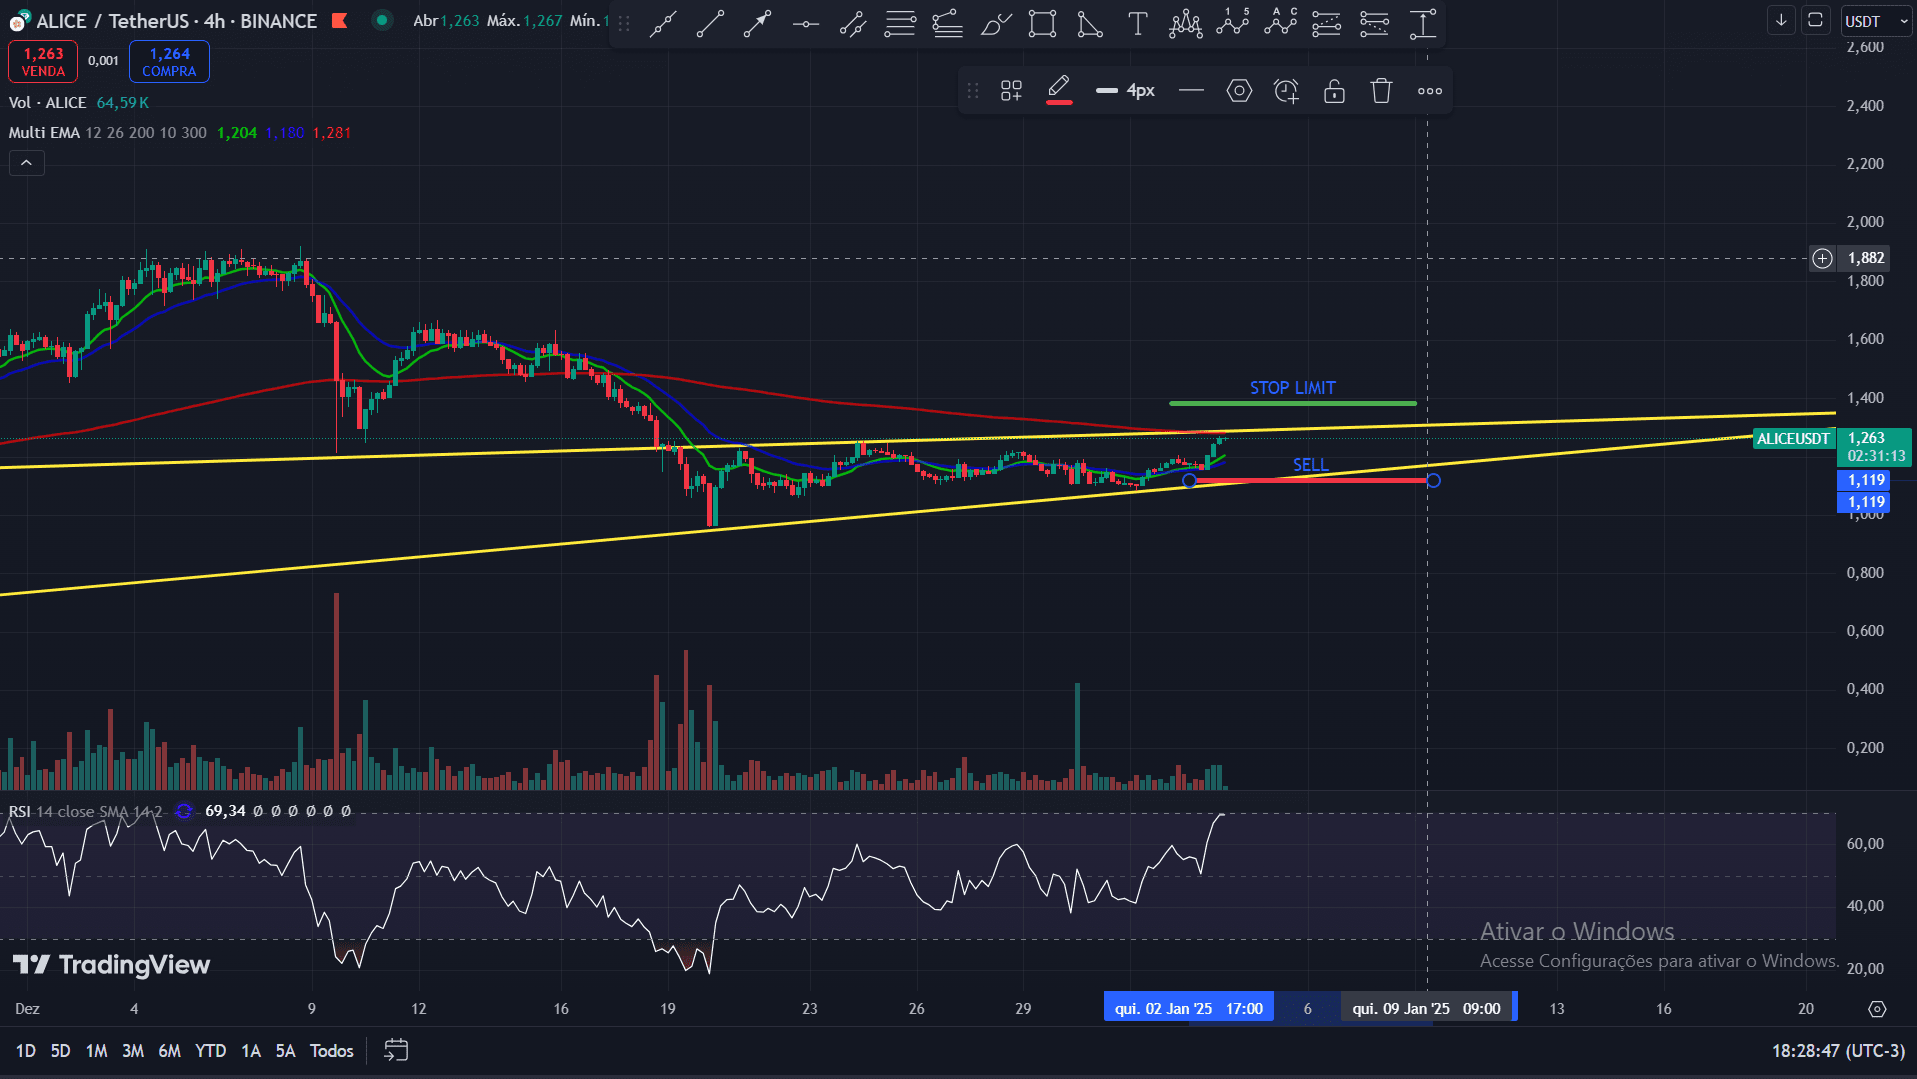1917x1079 pixels.
Task: Collapse the indicator legend with chevron
Action: point(27,163)
